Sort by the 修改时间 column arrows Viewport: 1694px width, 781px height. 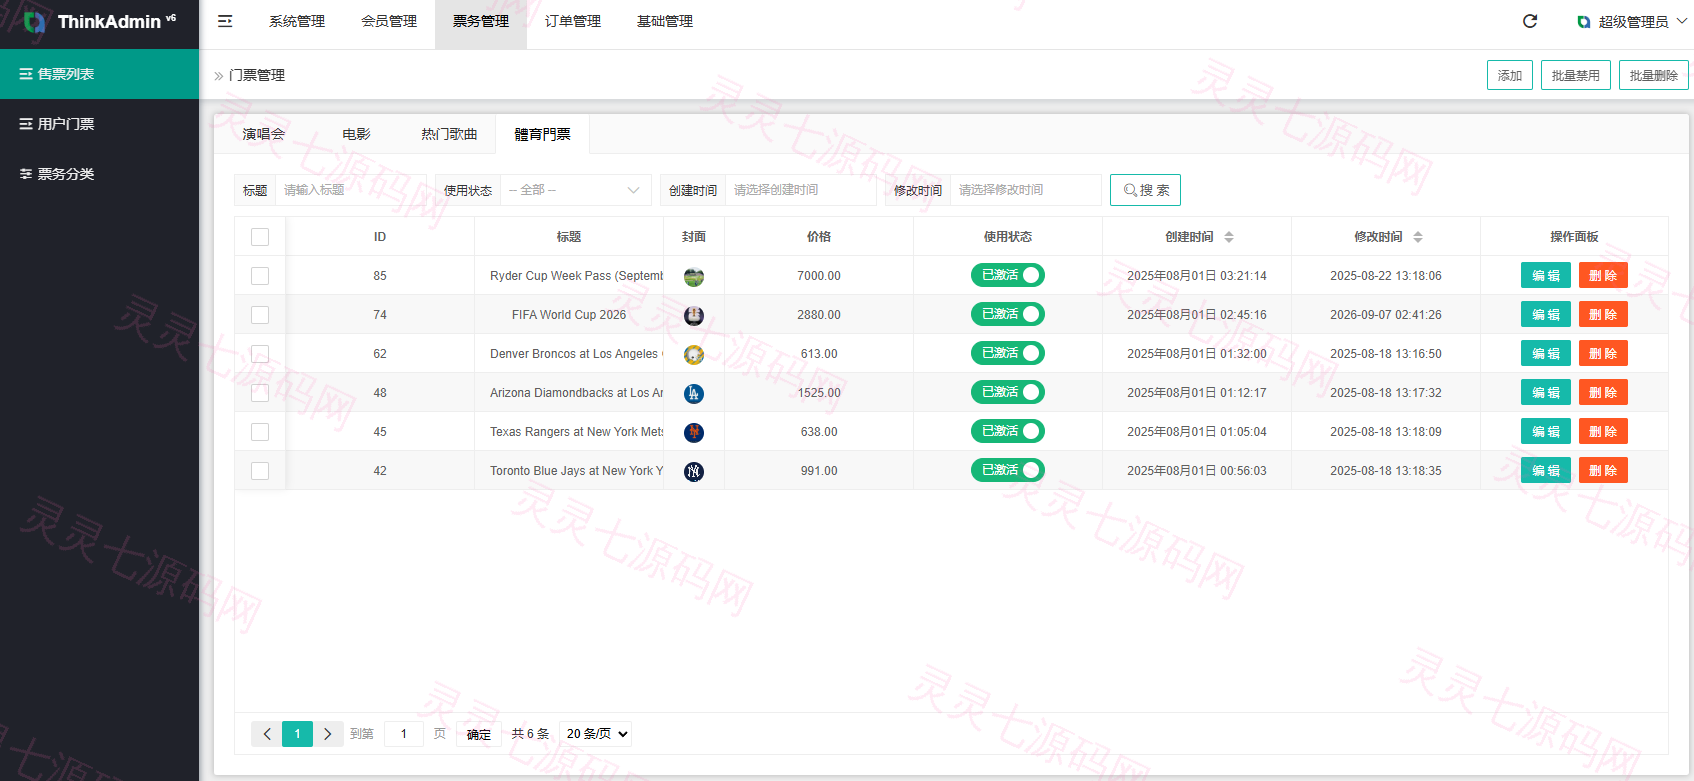coord(1418,237)
